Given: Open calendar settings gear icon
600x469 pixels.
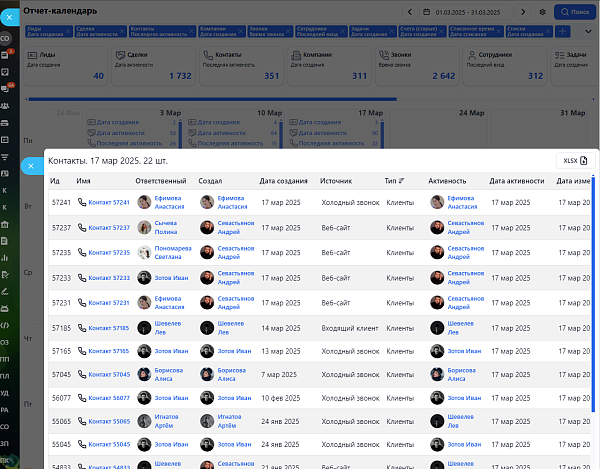Looking at the screenshot, I should coord(542,12).
